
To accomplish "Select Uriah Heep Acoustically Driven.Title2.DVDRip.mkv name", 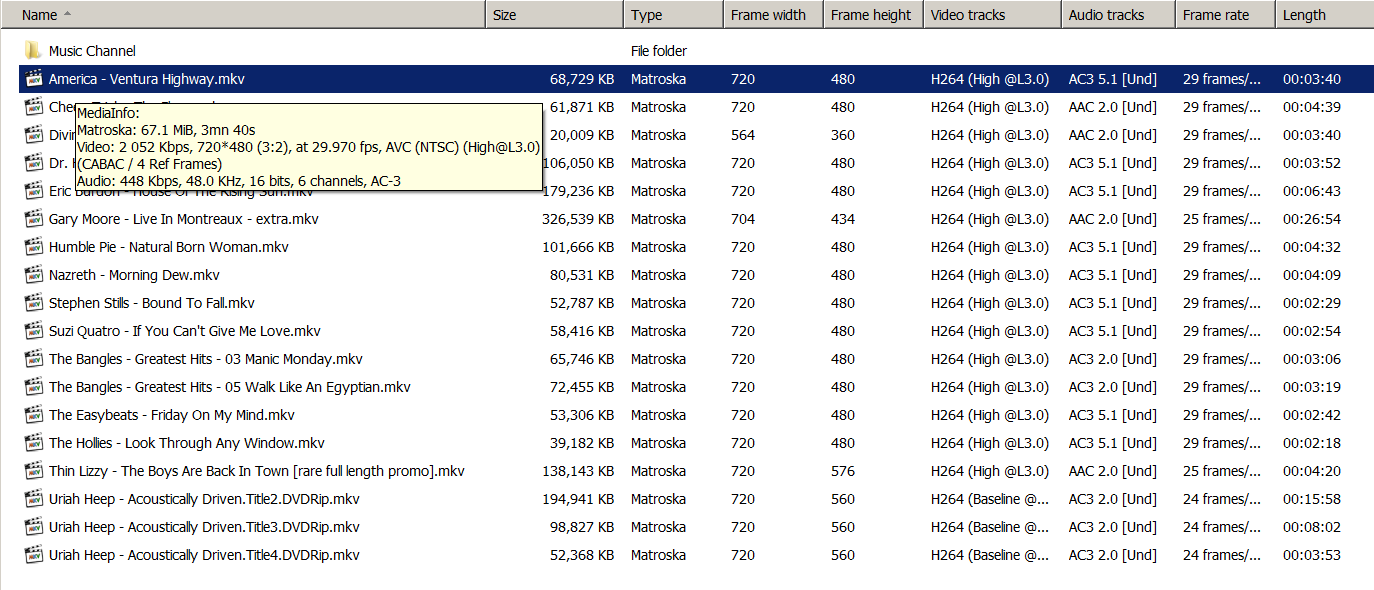I will [x=204, y=499].
